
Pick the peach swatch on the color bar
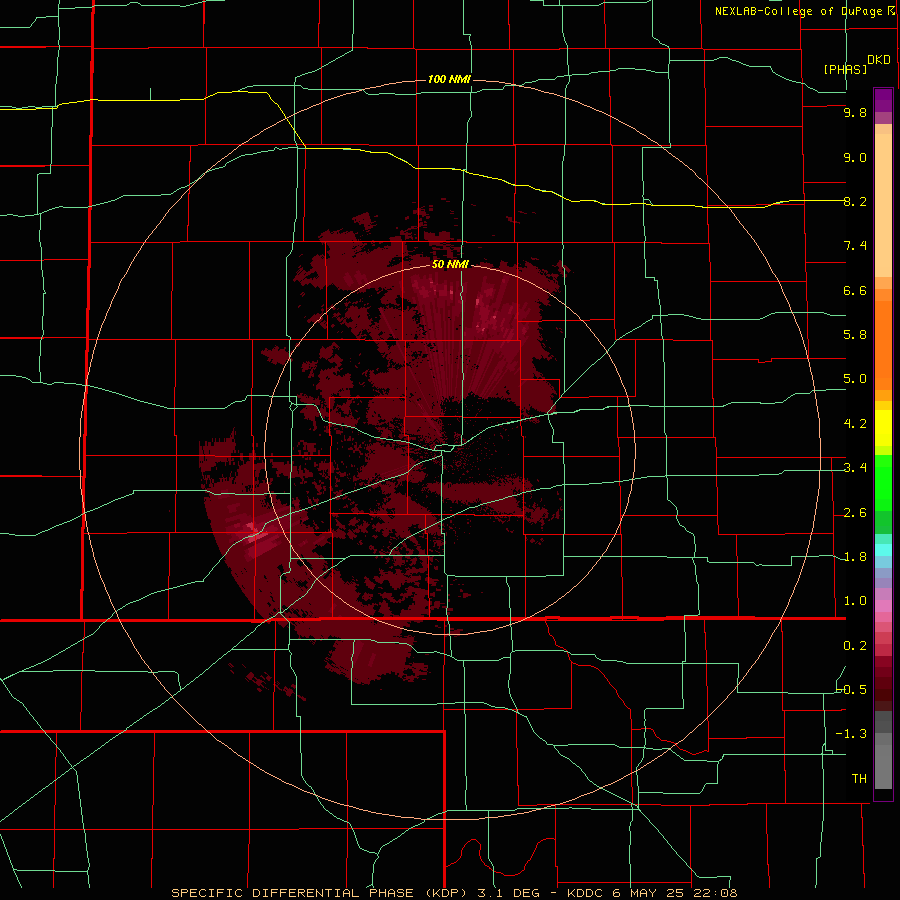click(883, 204)
